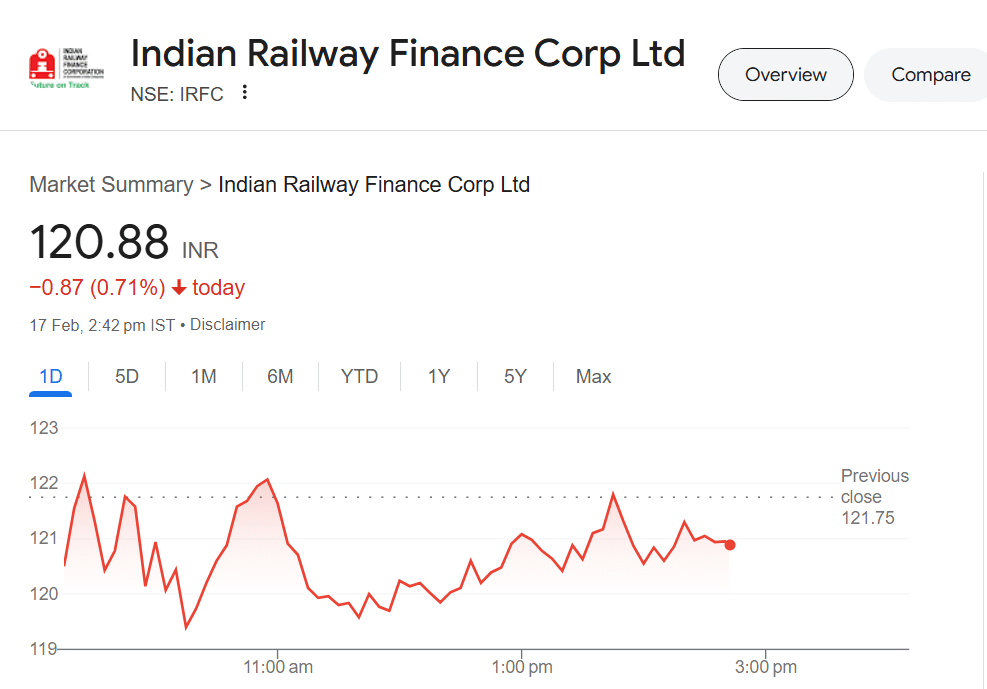The width and height of the screenshot is (987, 689).
Task: Open the 5Y chart range
Action: click(515, 376)
